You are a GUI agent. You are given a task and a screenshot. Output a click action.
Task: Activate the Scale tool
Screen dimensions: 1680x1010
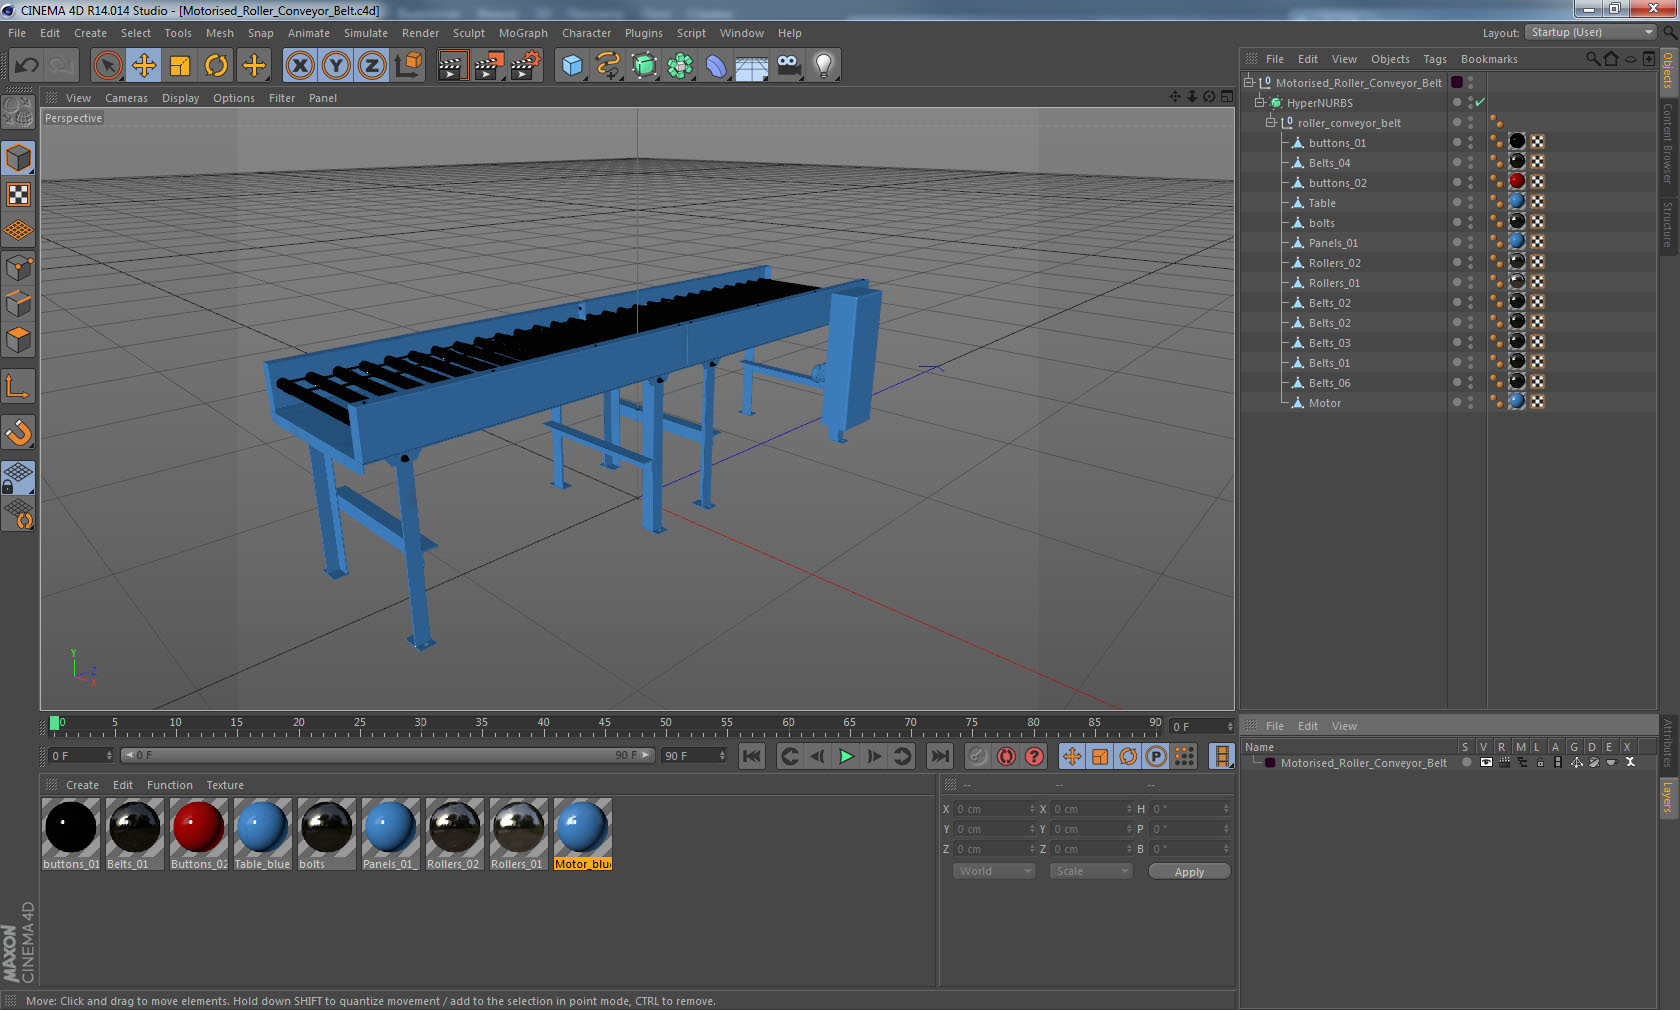tap(180, 66)
